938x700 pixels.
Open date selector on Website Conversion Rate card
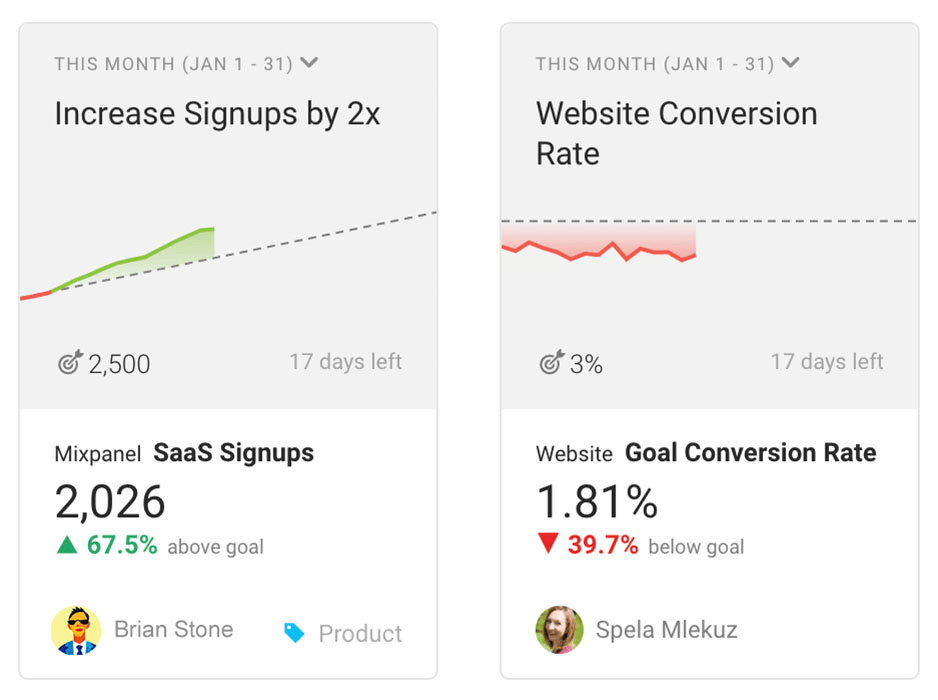pyautogui.click(x=791, y=62)
